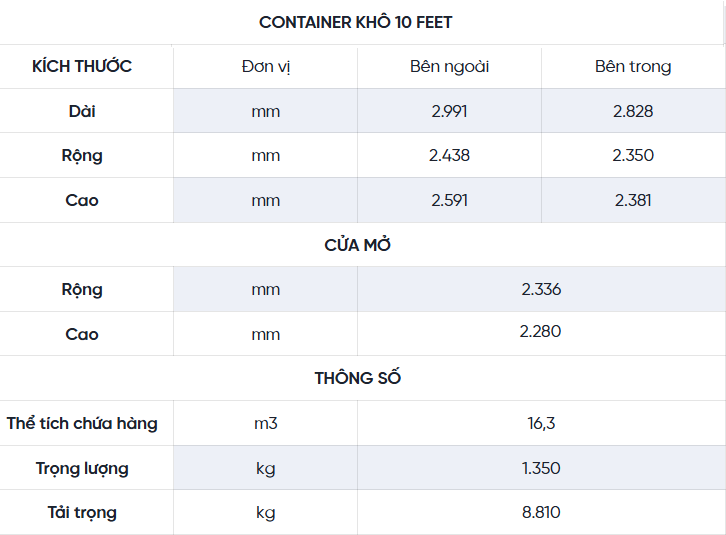The height and width of the screenshot is (535, 726).
Task: Select the door width value 2.336
Action: pos(541,290)
